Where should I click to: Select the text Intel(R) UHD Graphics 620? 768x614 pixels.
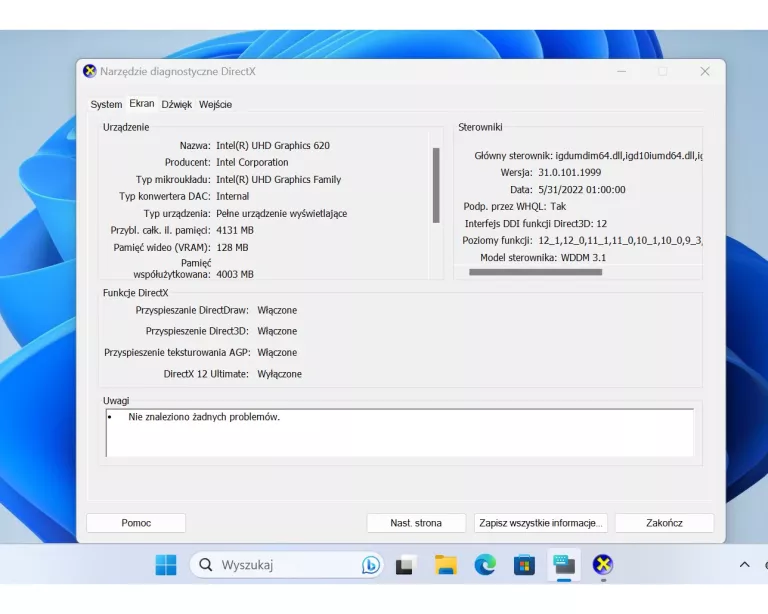click(x=273, y=145)
